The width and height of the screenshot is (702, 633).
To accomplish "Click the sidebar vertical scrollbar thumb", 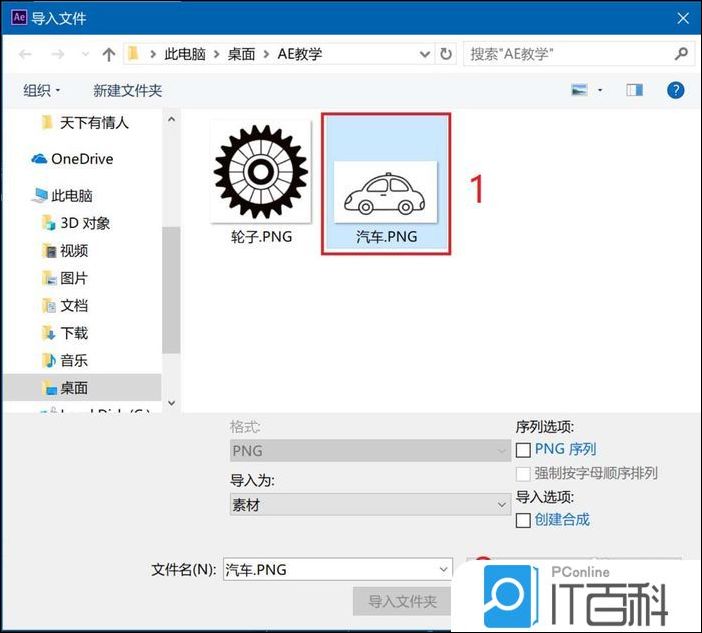I will coord(171,290).
